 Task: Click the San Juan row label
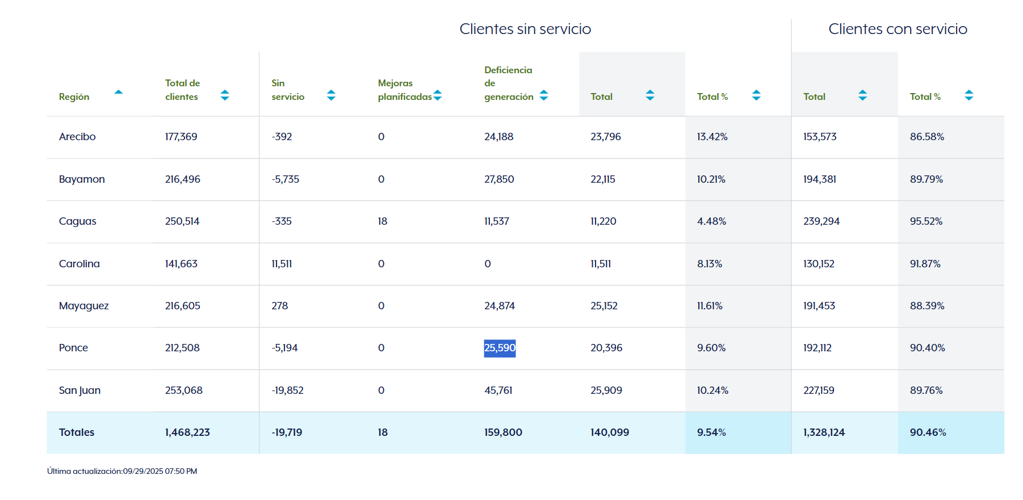79,390
